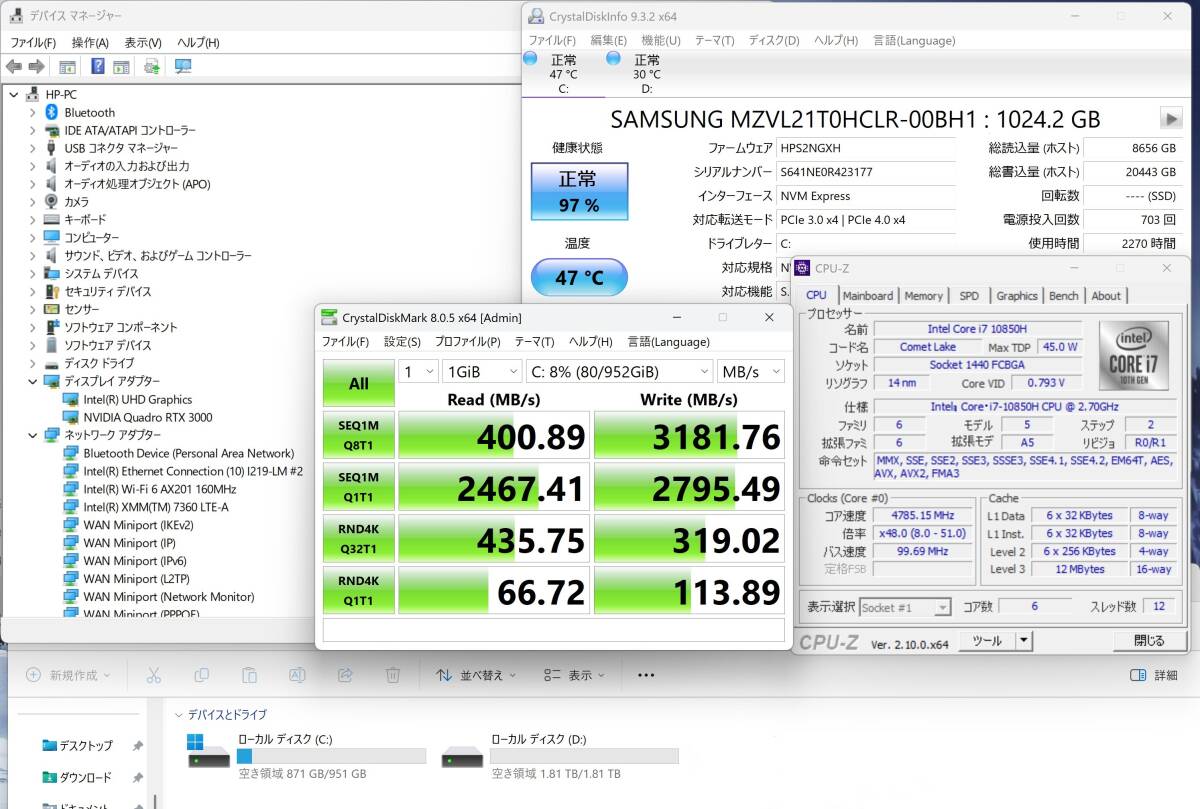Switch to the Graphics tab in CPU-Z
Image resolution: width=1200 pixels, height=809 pixels.
pos(1016,295)
